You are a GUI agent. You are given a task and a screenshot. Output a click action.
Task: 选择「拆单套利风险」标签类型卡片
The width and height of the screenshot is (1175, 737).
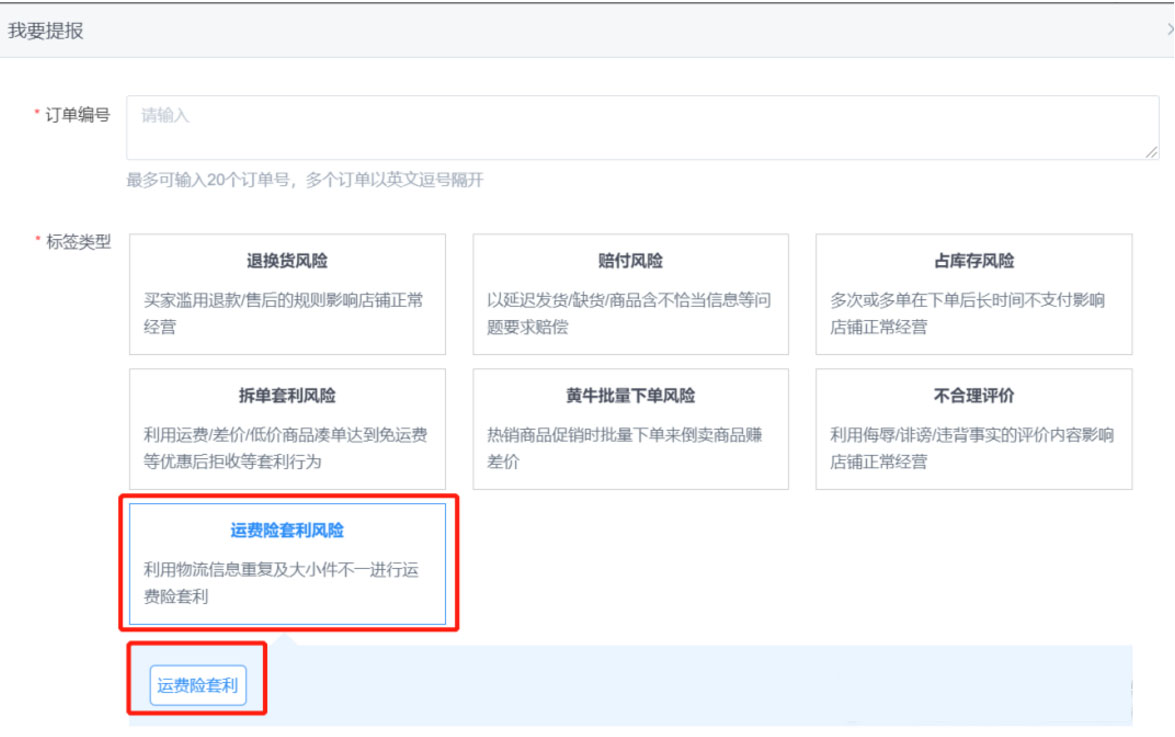tap(290, 429)
